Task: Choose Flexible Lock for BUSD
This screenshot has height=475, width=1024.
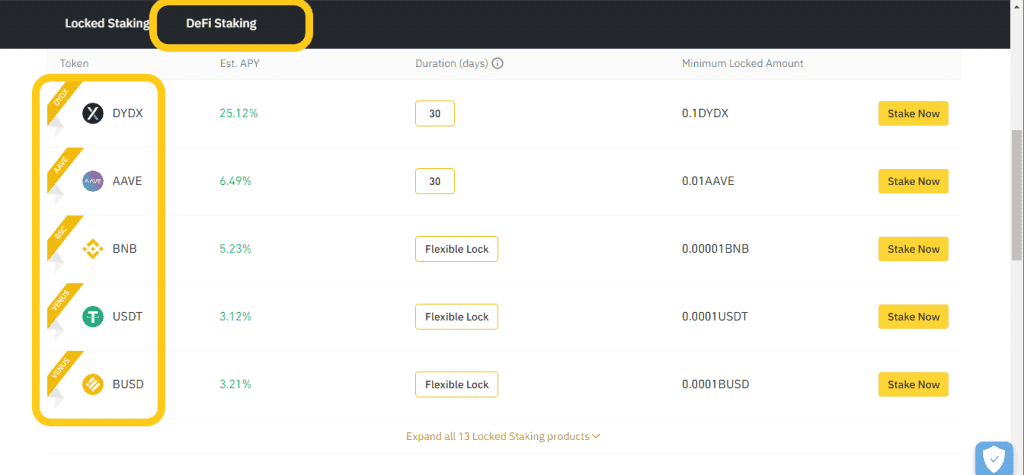Action: point(456,384)
